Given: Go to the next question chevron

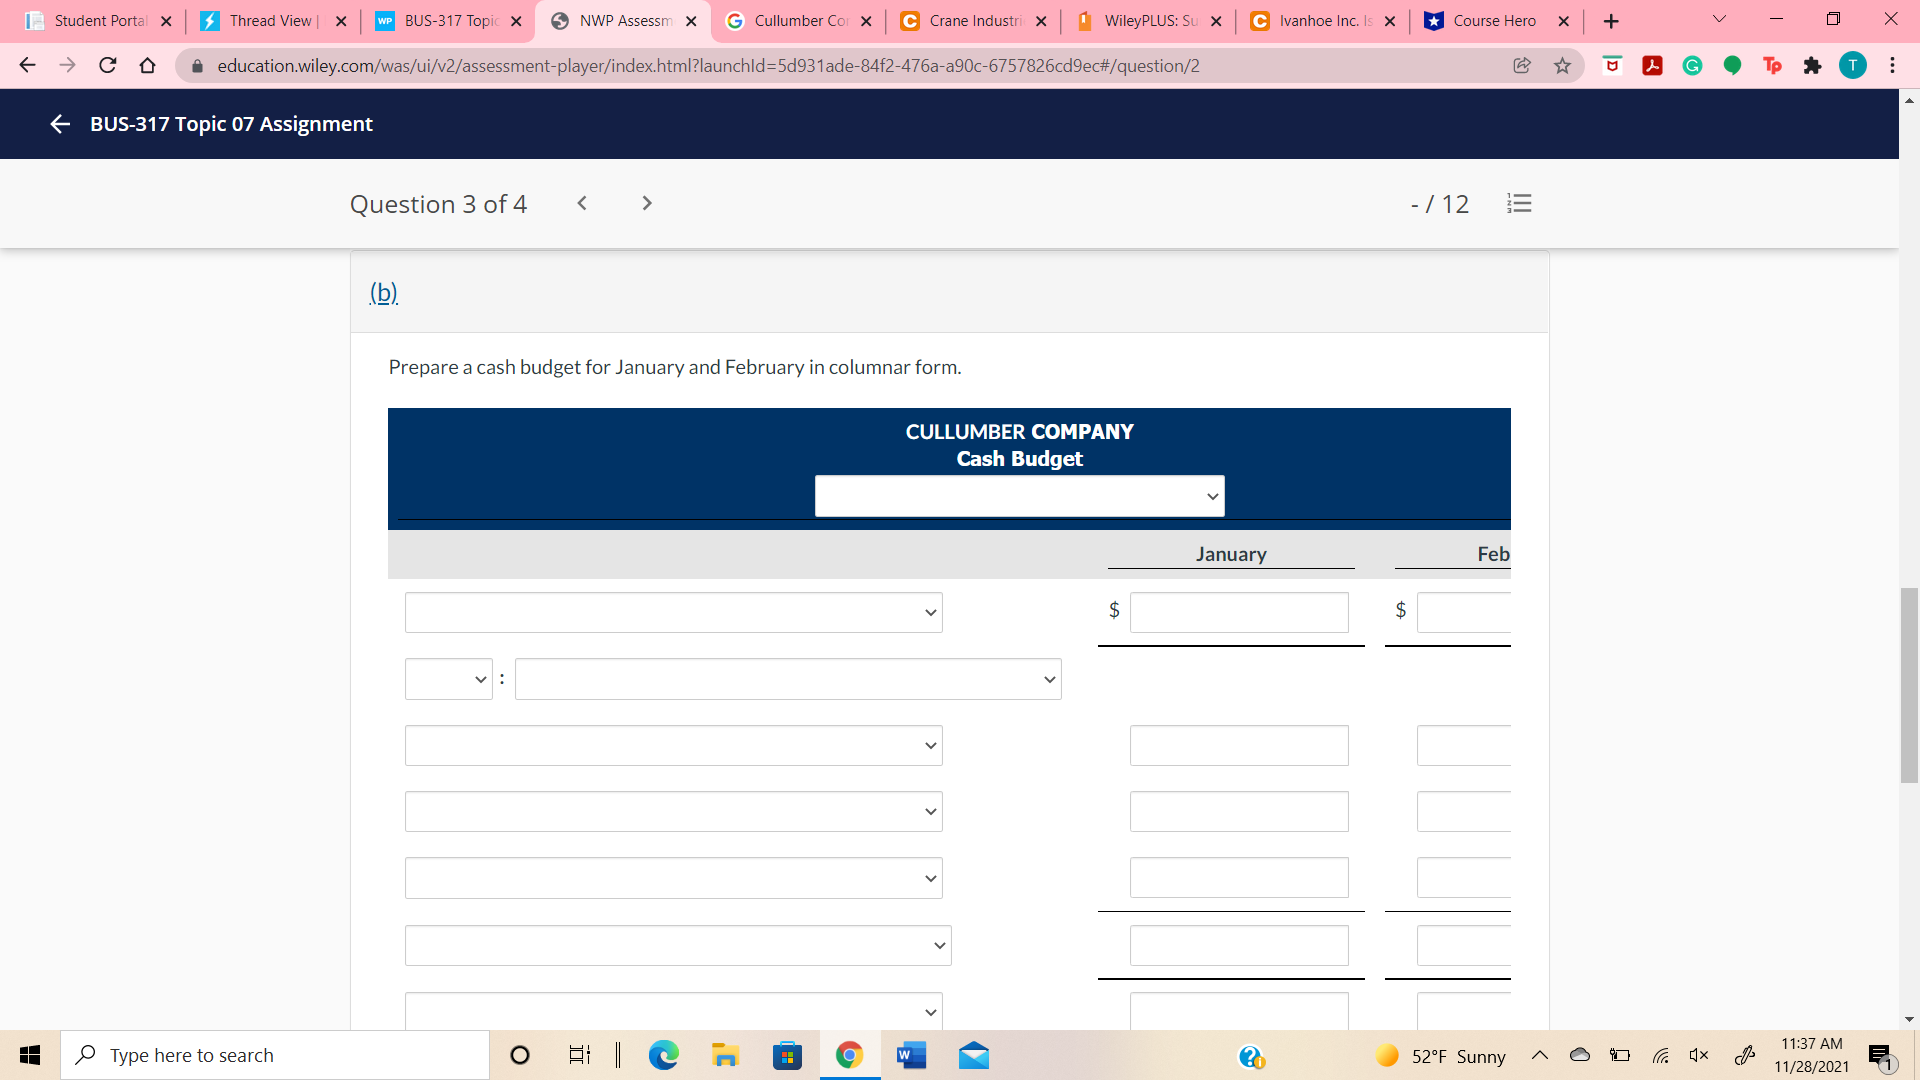Looking at the screenshot, I should 647,203.
